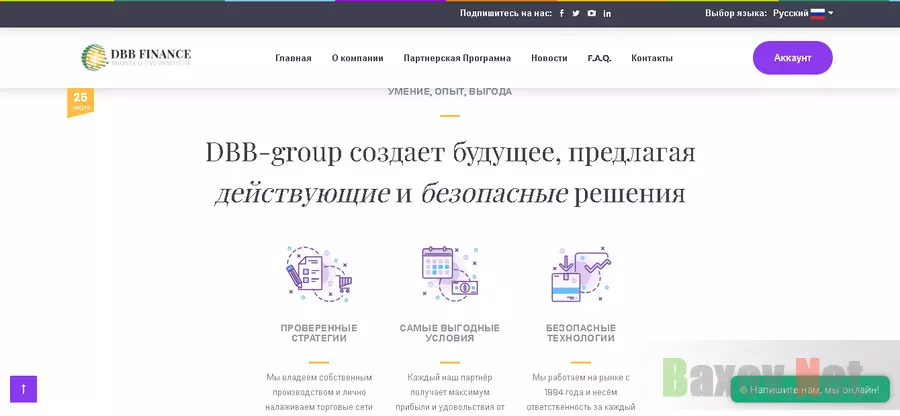
Task: Open Партнерская Программа menu item
Action: tap(457, 58)
